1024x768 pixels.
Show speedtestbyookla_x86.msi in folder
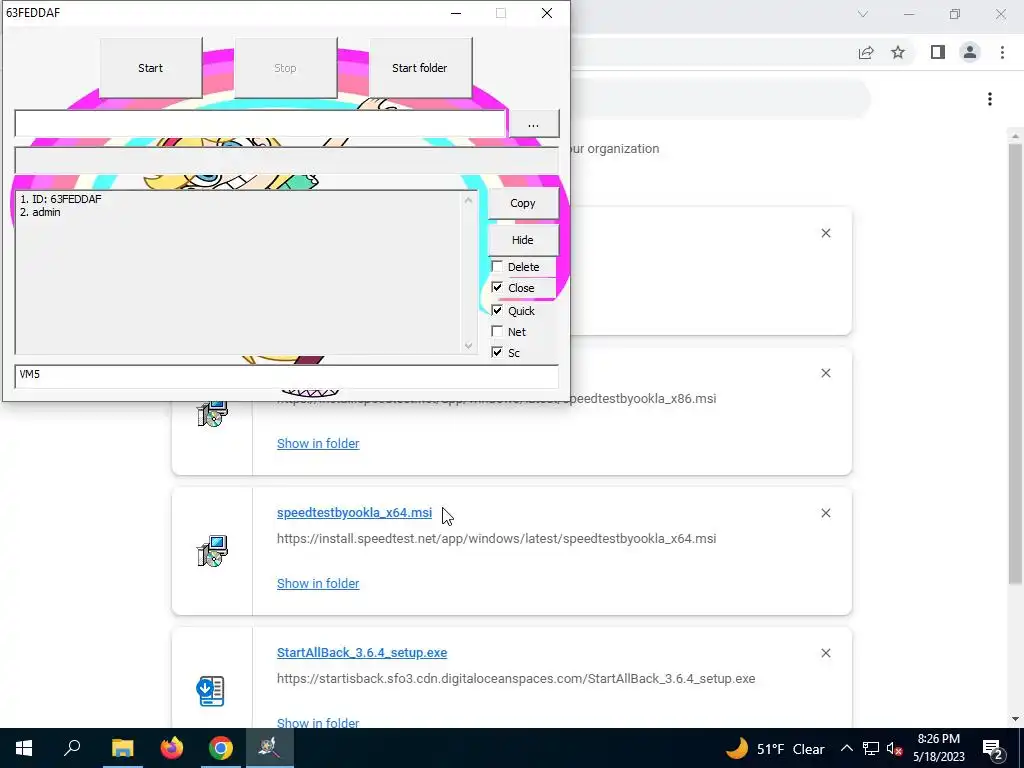318,443
